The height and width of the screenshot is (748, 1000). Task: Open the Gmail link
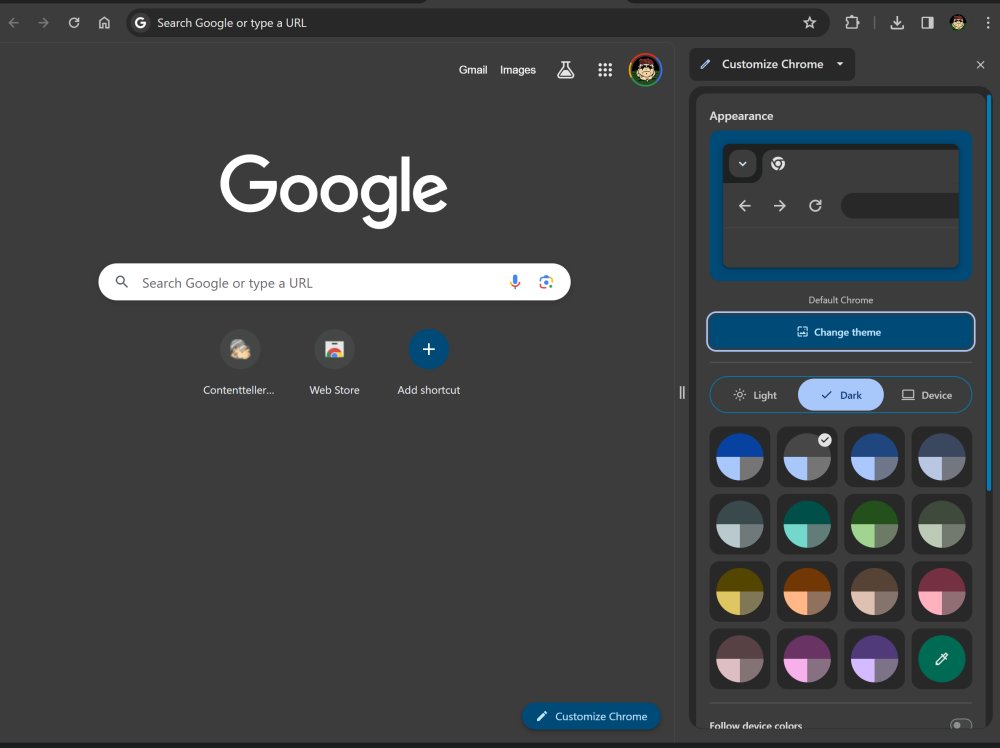[473, 70]
